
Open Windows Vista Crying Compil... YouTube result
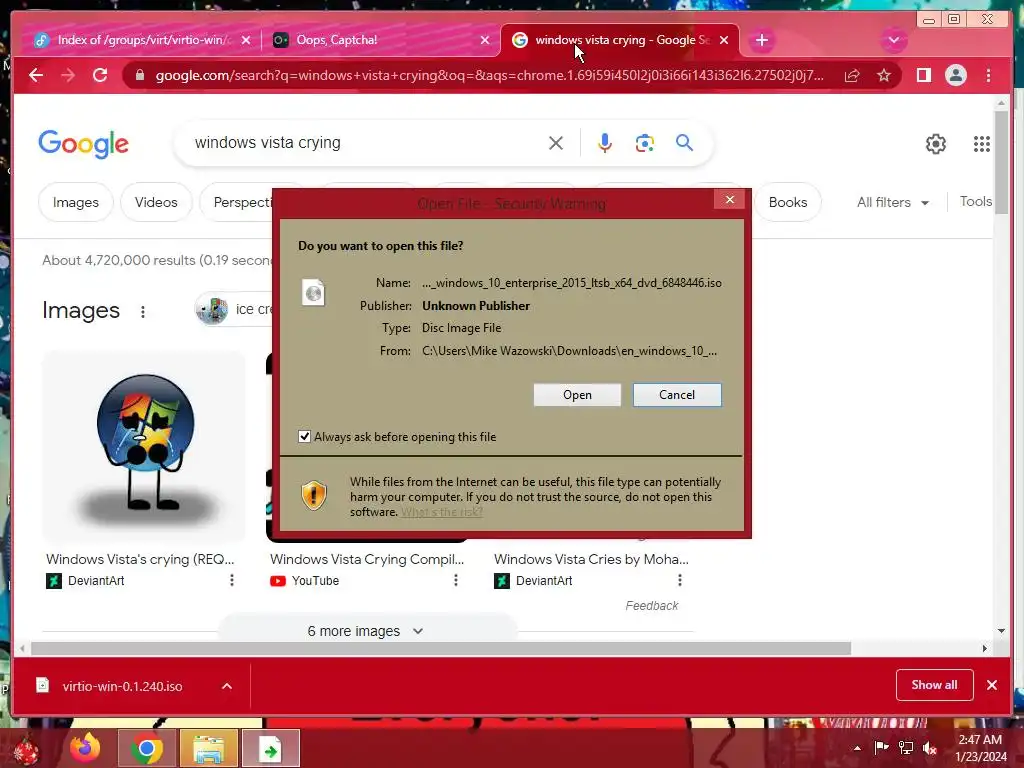click(367, 559)
